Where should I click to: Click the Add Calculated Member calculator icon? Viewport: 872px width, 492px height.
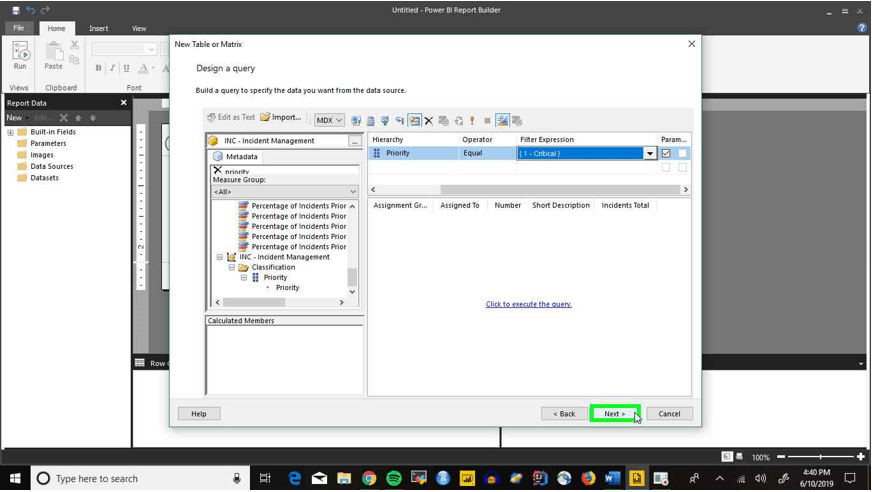371,121
